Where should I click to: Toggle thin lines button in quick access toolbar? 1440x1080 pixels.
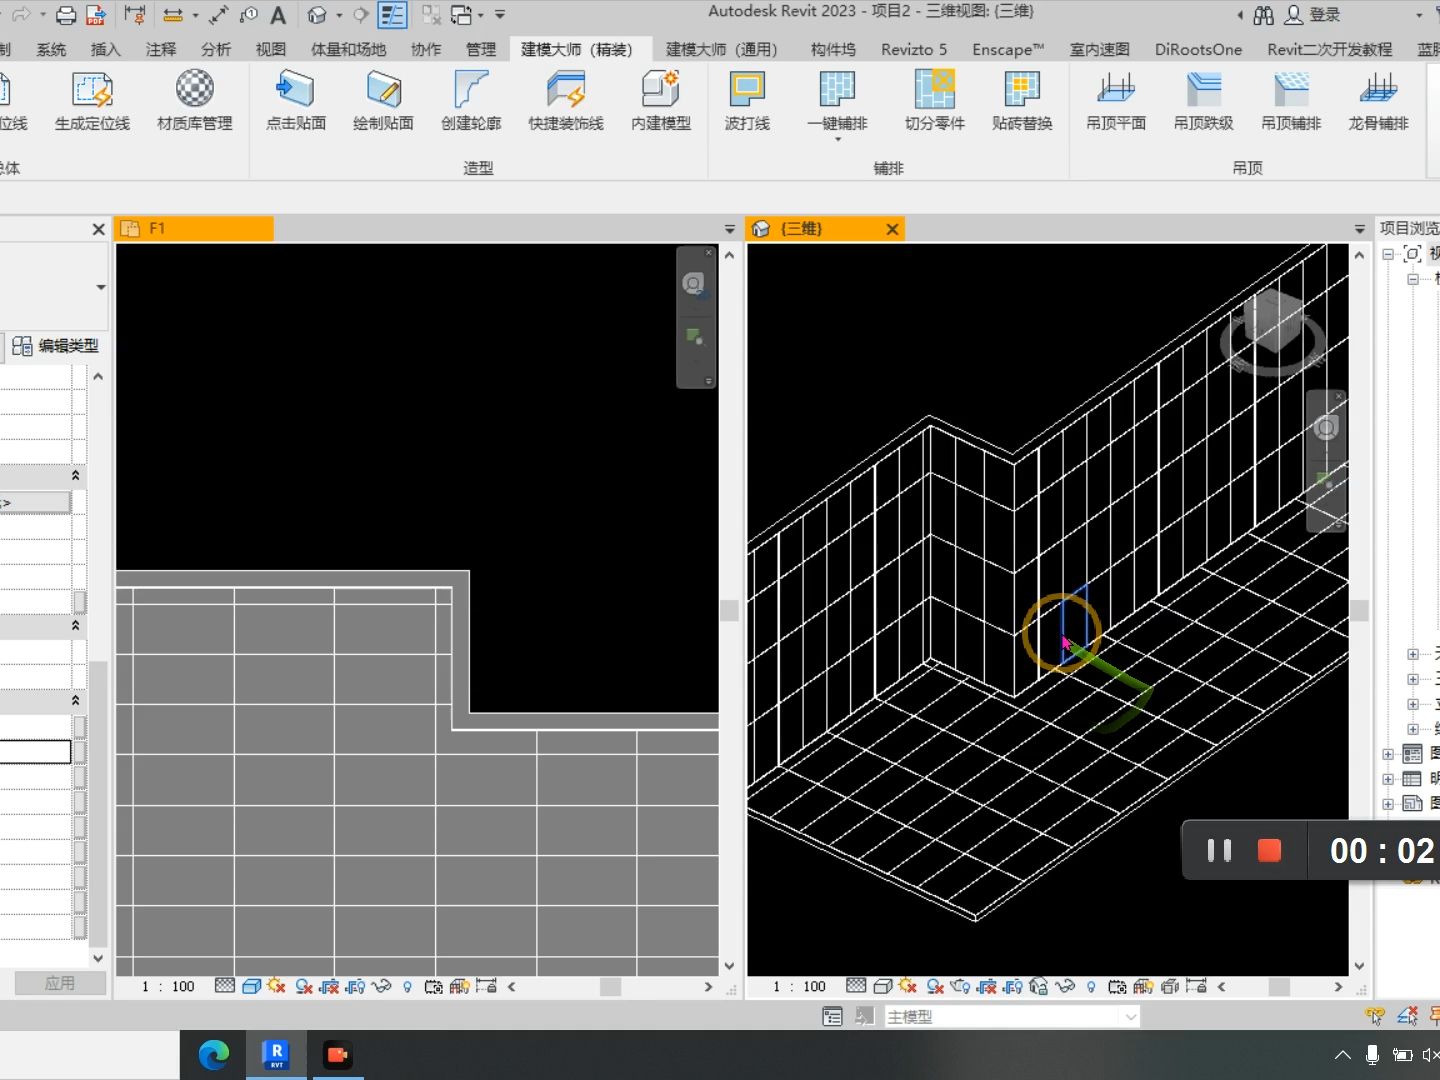click(392, 15)
